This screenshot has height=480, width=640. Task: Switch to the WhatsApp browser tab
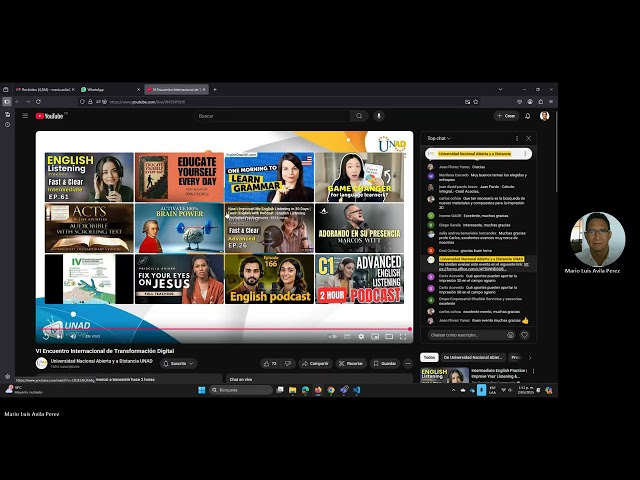click(x=110, y=89)
